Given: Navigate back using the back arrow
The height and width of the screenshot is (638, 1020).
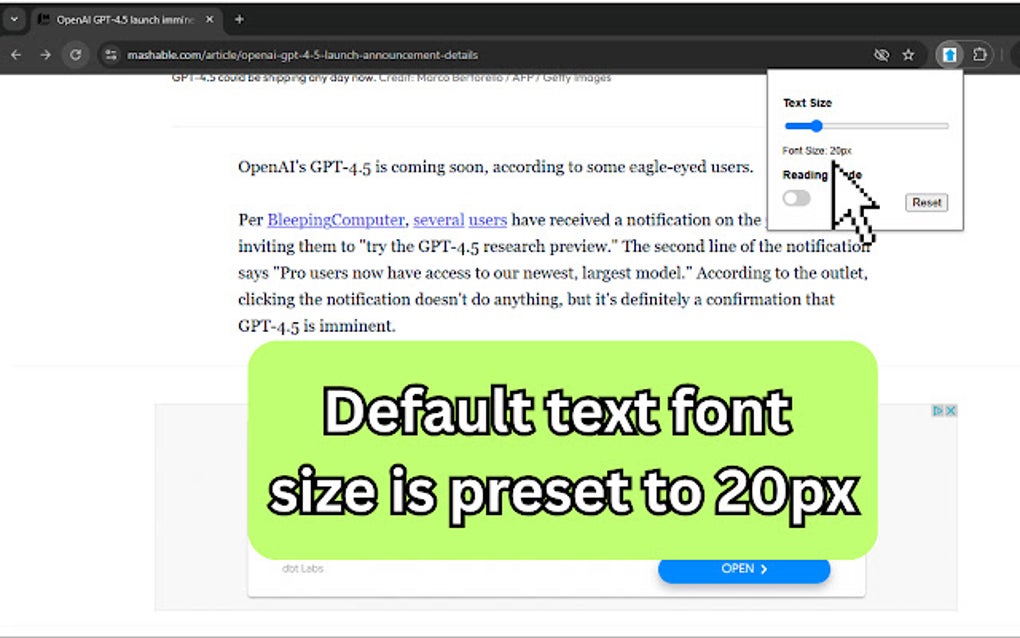Looking at the screenshot, I should [16, 55].
